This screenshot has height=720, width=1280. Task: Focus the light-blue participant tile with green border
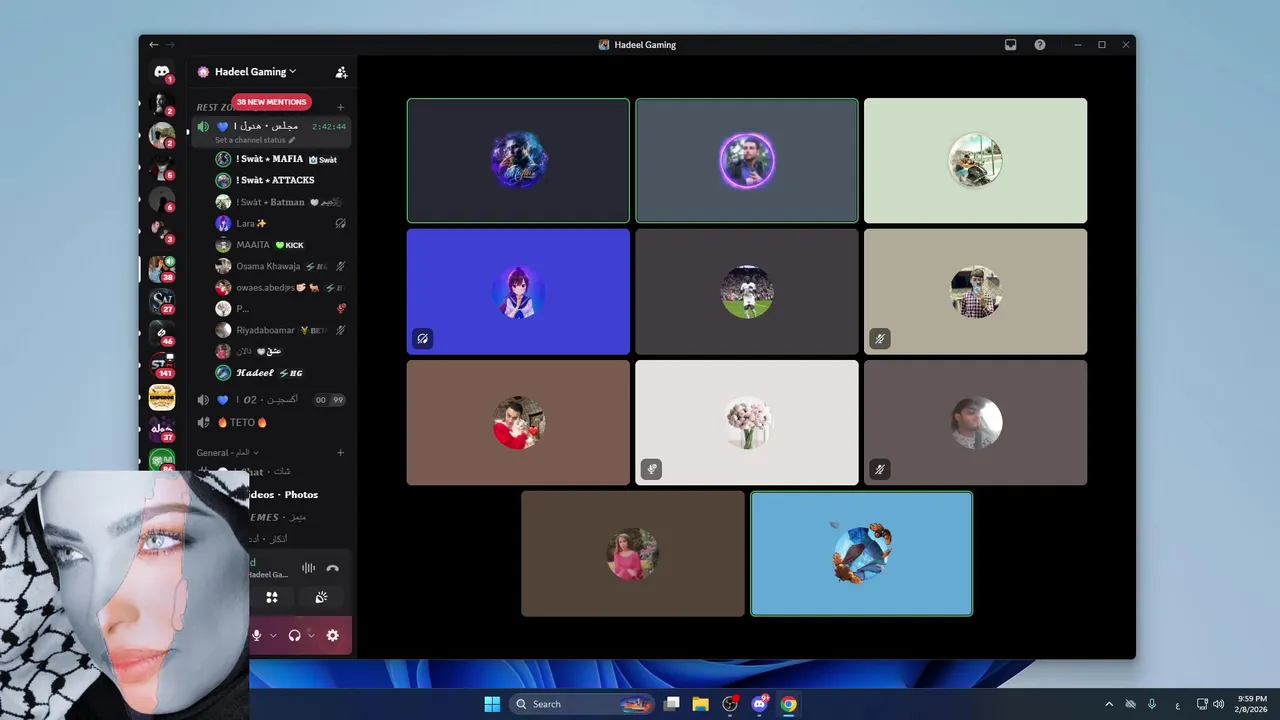(861, 554)
